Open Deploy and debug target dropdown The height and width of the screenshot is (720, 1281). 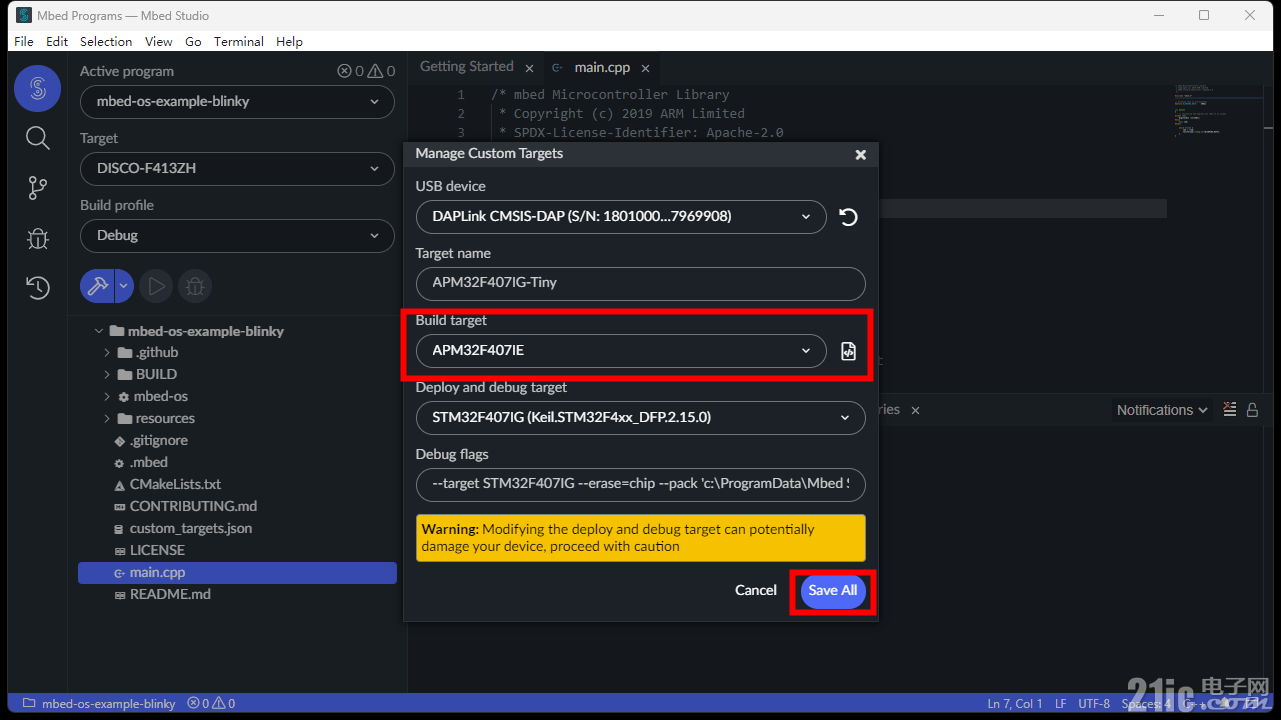(640, 418)
